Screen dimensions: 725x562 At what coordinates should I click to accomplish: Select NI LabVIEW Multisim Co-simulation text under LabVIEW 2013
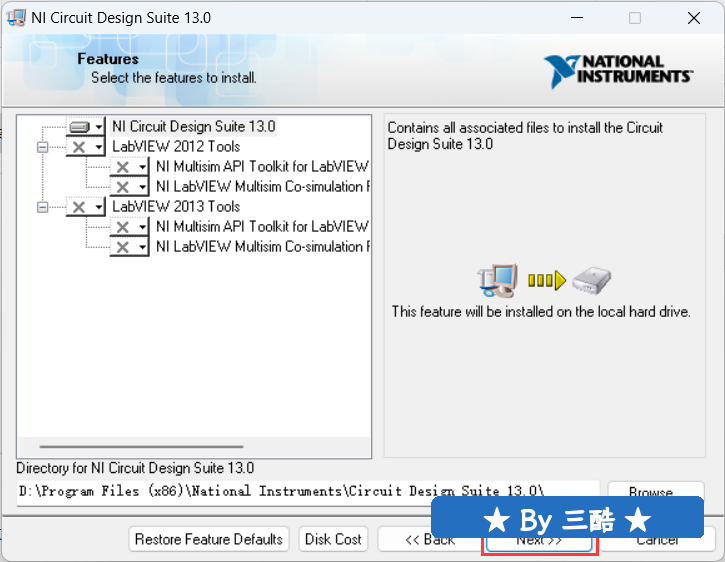point(263,246)
